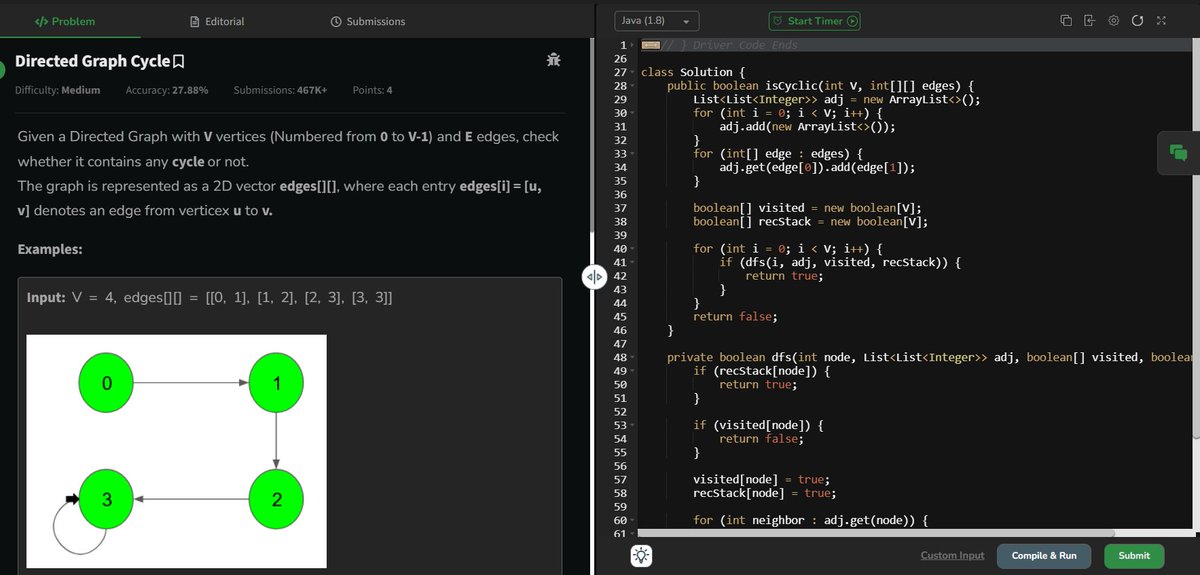Copy code using the copy icon
This screenshot has width=1200, height=575.
(1066, 21)
